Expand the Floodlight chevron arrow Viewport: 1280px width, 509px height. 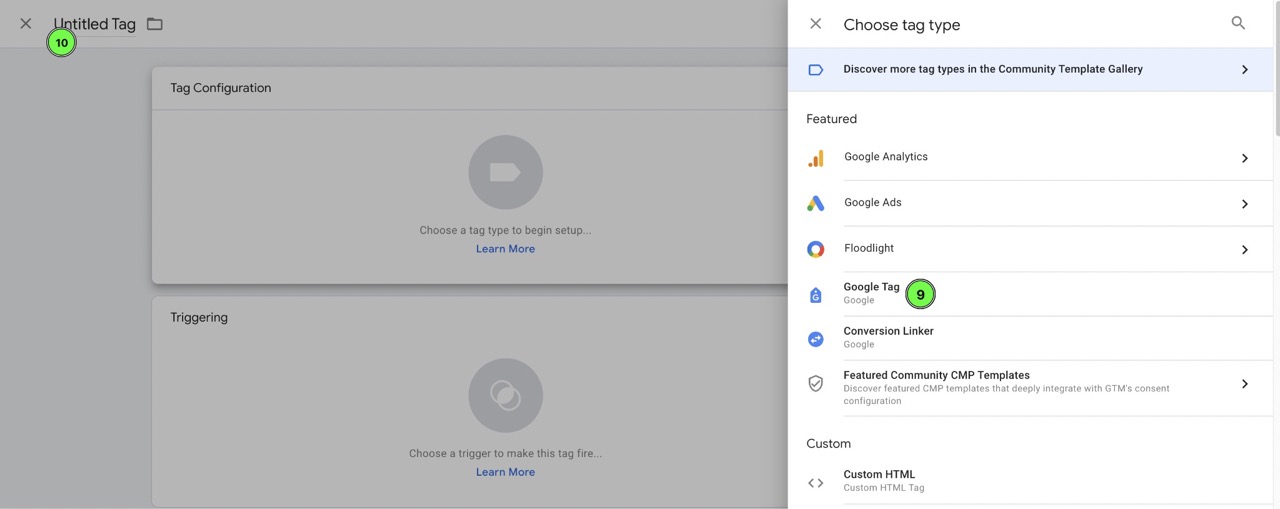tap(1245, 250)
